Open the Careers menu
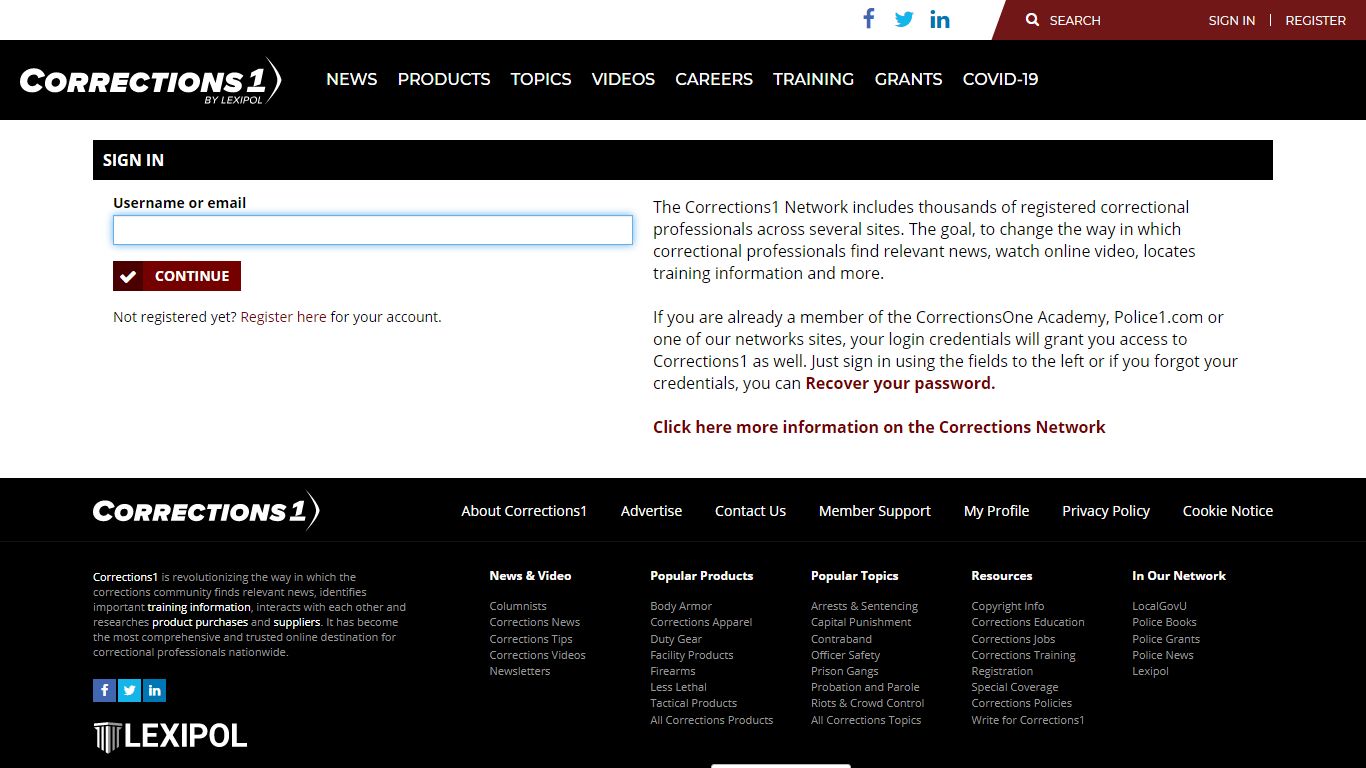This screenshot has height=768, width=1366. pyautogui.click(x=714, y=79)
